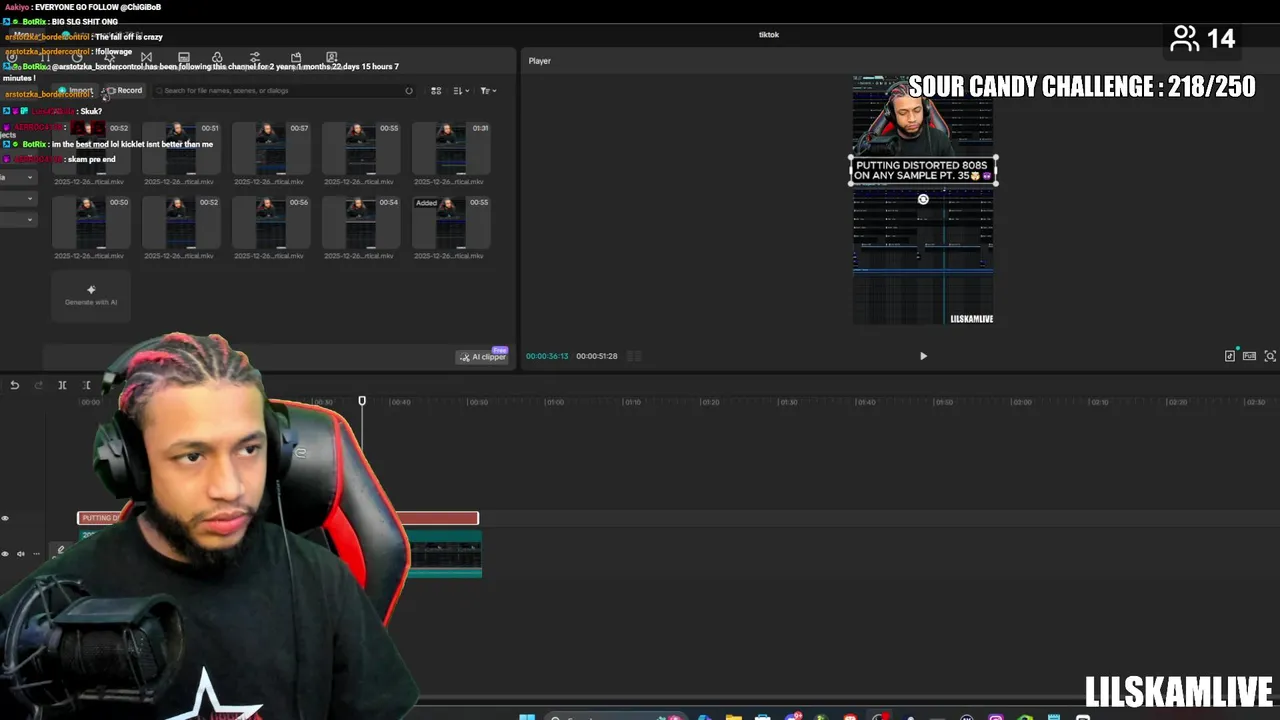
Task: Select the 01:31 clip thumbnail
Action: 451,147
